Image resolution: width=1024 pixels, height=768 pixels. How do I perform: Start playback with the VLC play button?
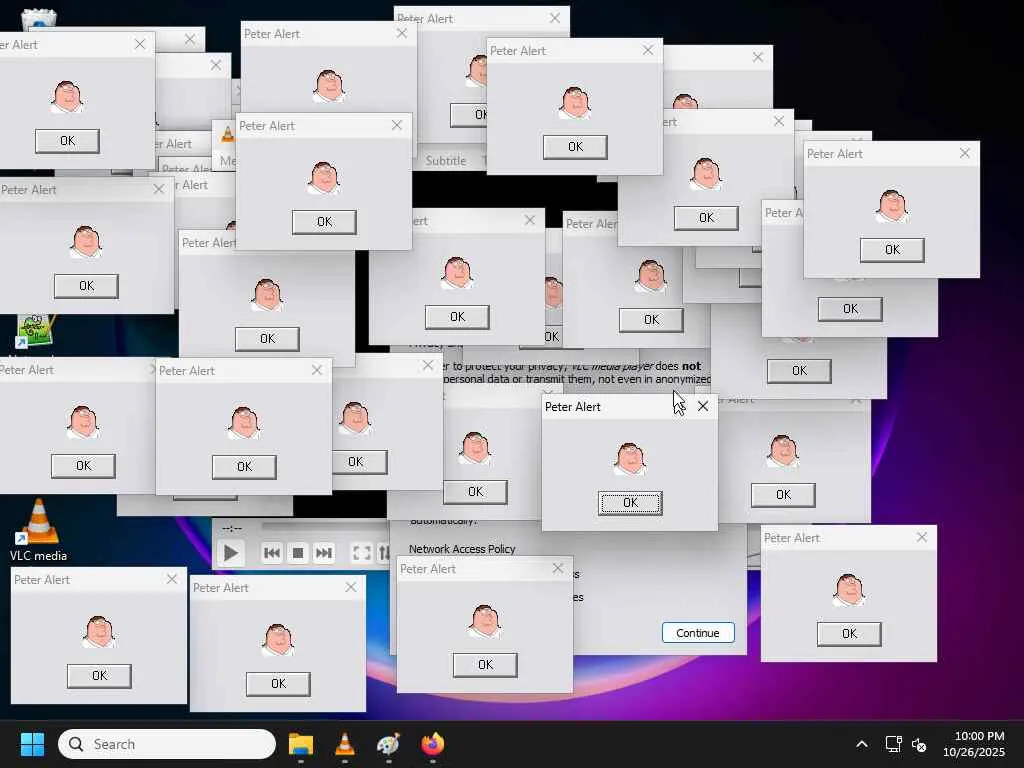(x=231, y=553)
